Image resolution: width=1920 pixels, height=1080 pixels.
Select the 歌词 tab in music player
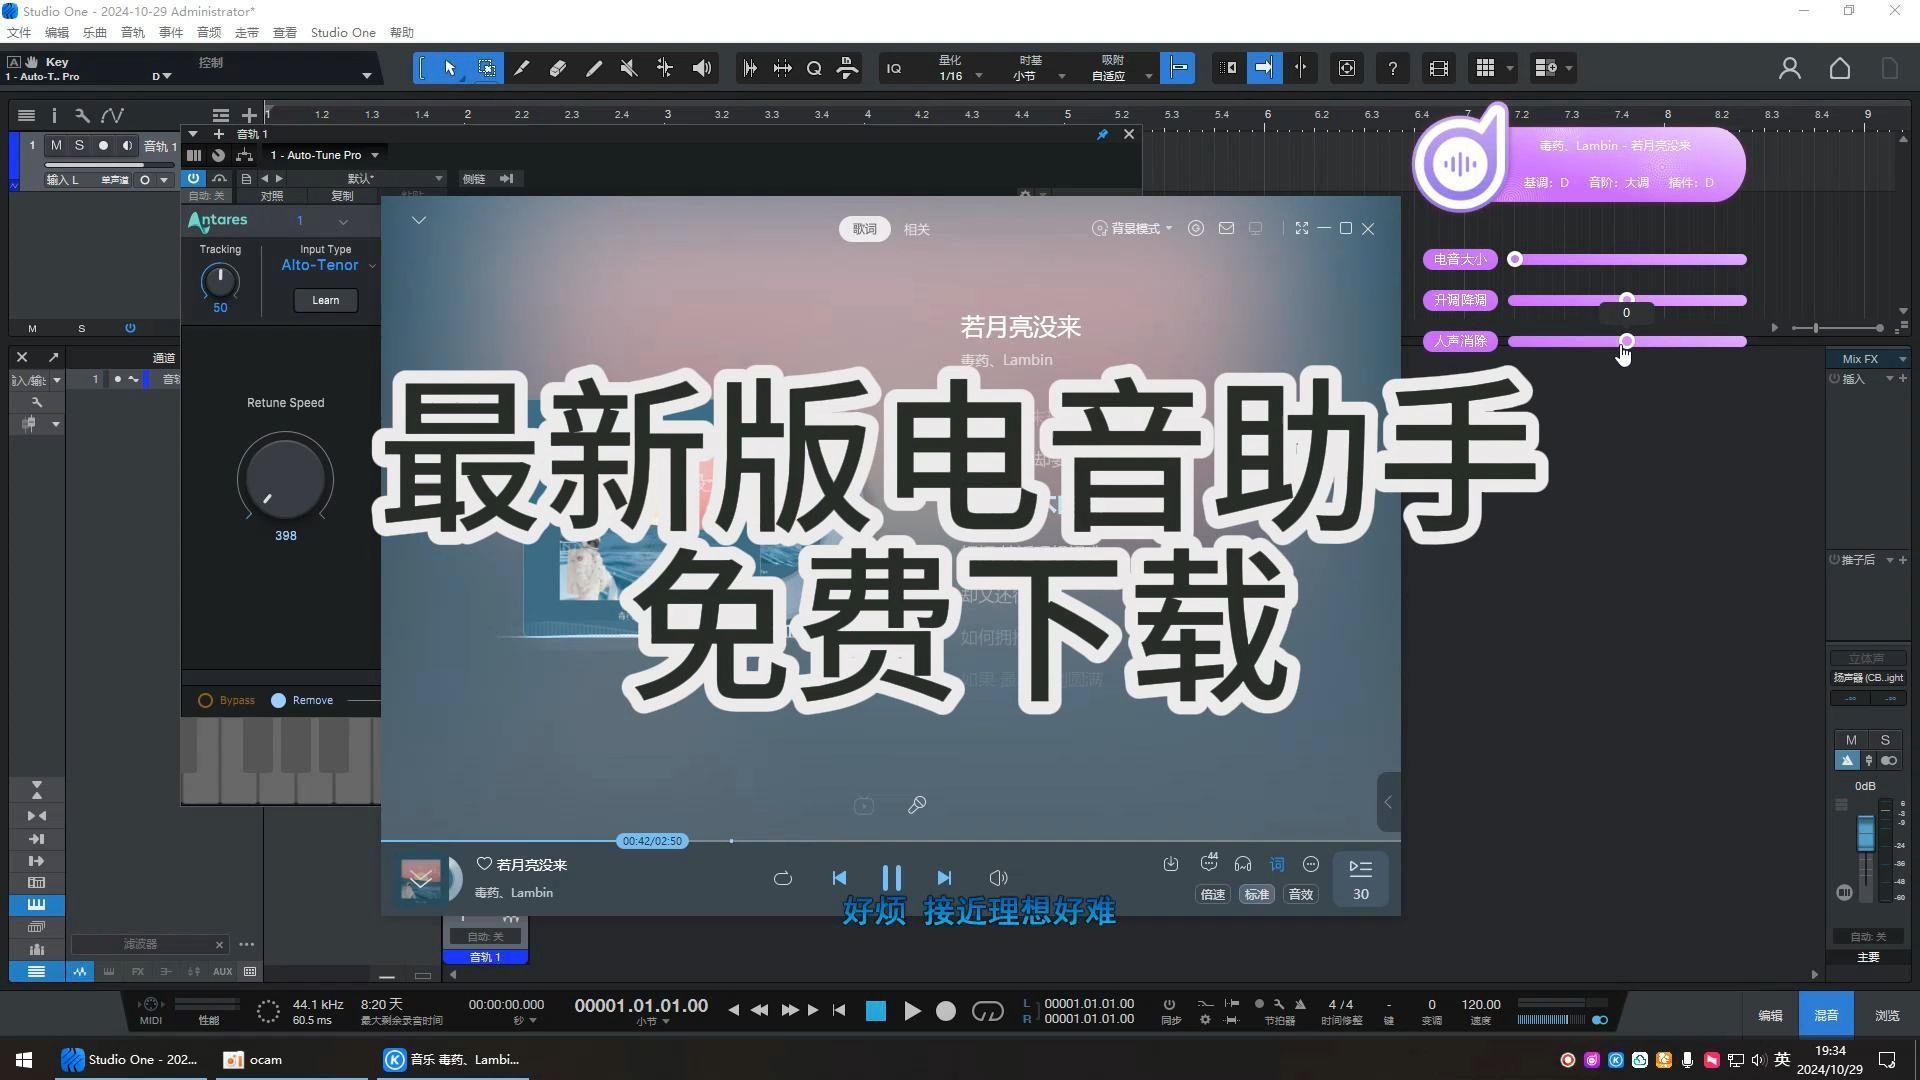click(865, 228)
